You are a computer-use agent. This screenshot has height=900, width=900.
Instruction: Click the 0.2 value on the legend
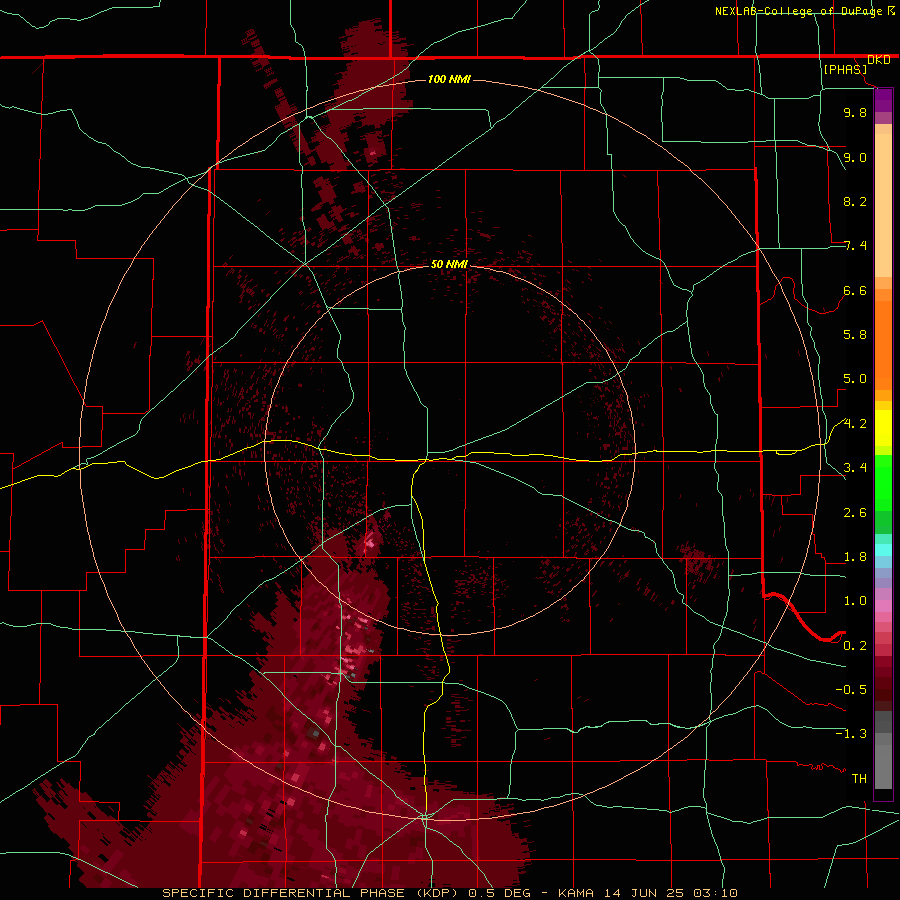point(855,646)
